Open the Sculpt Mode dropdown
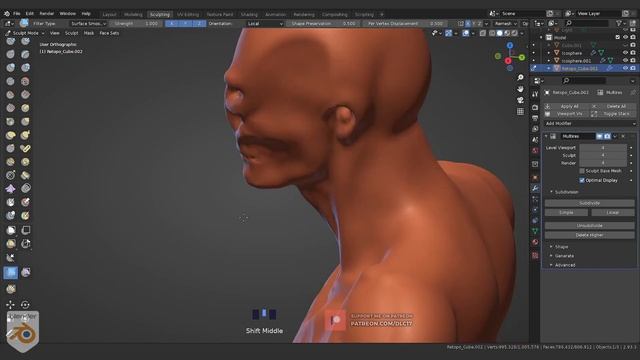640x360 pixels. (x=25, y=33)
